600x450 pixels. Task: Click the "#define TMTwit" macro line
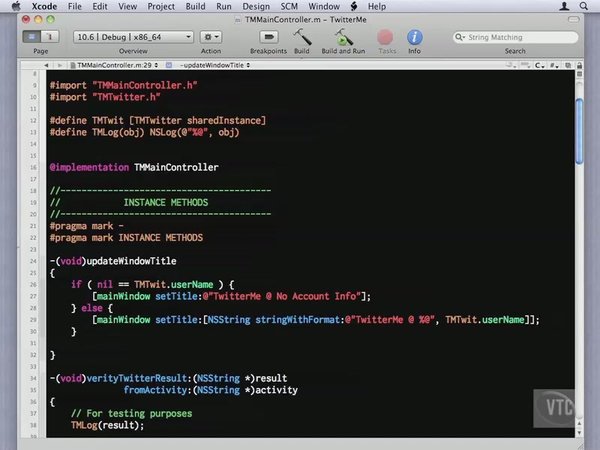point(158,120)
